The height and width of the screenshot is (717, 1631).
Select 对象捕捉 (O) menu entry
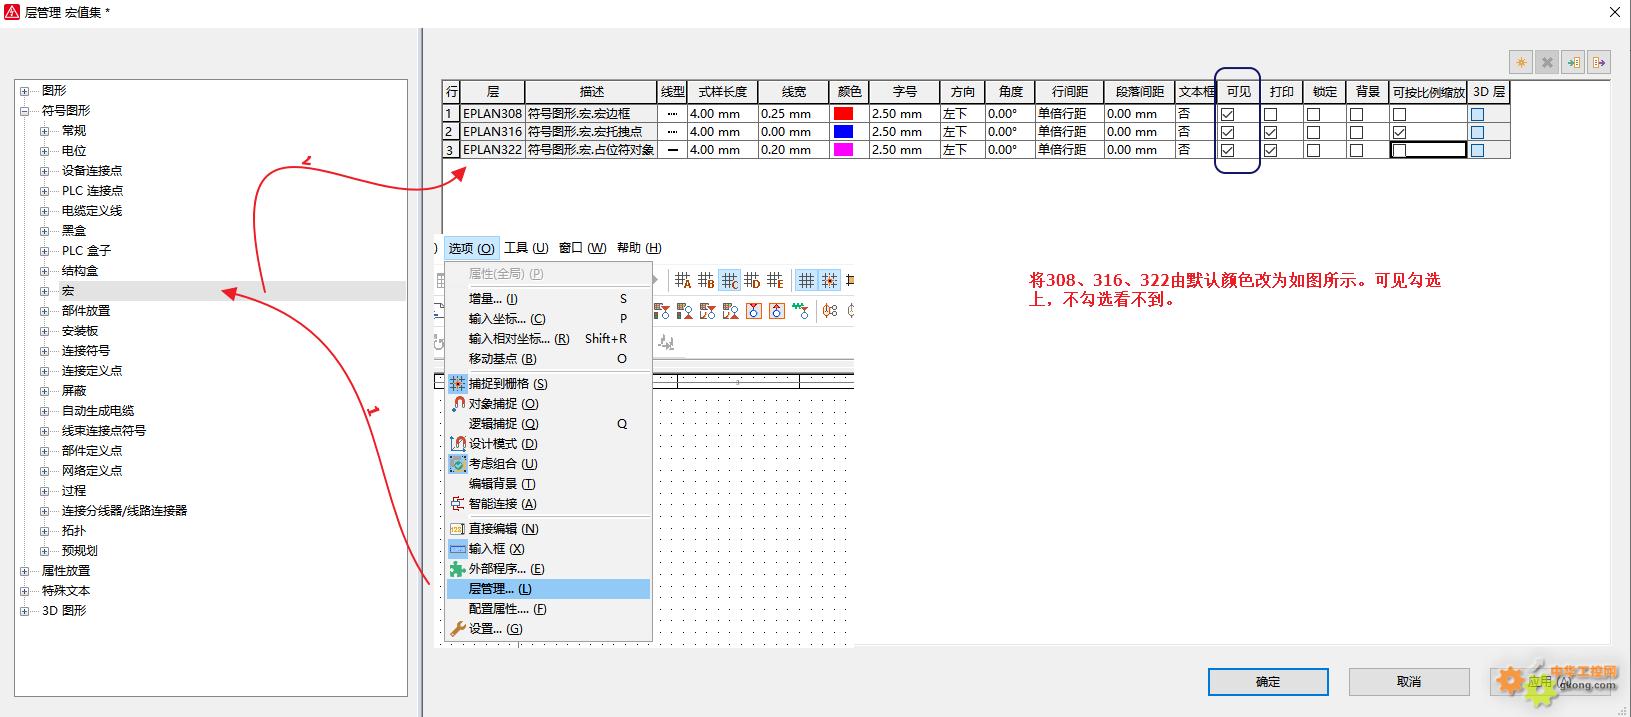pyautogui.click(x=548, y=404)
